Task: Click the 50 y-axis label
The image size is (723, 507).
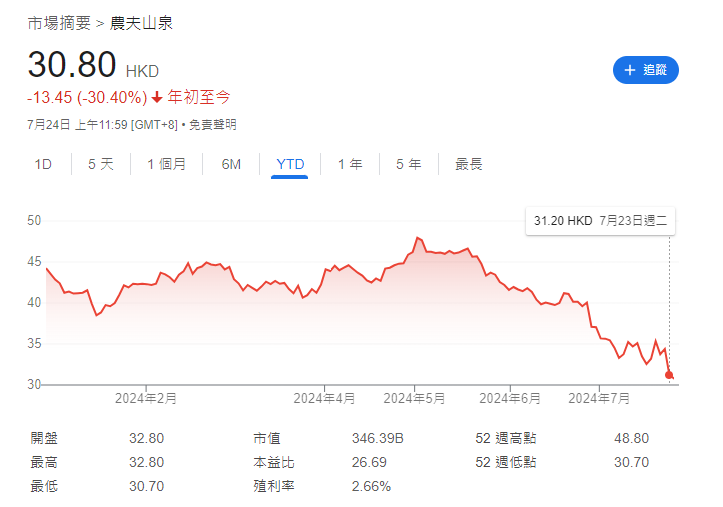Action: tap(34, 220)
